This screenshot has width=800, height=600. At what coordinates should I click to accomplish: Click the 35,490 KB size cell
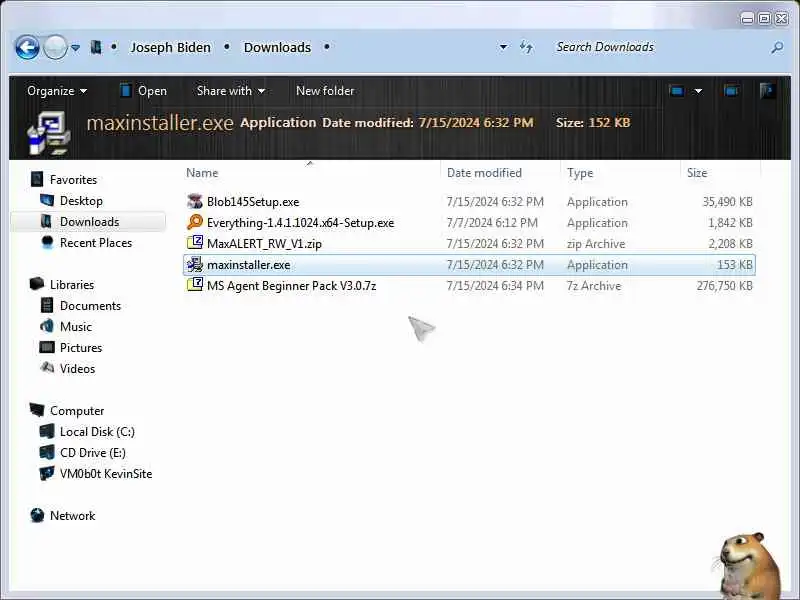[728, 202]
